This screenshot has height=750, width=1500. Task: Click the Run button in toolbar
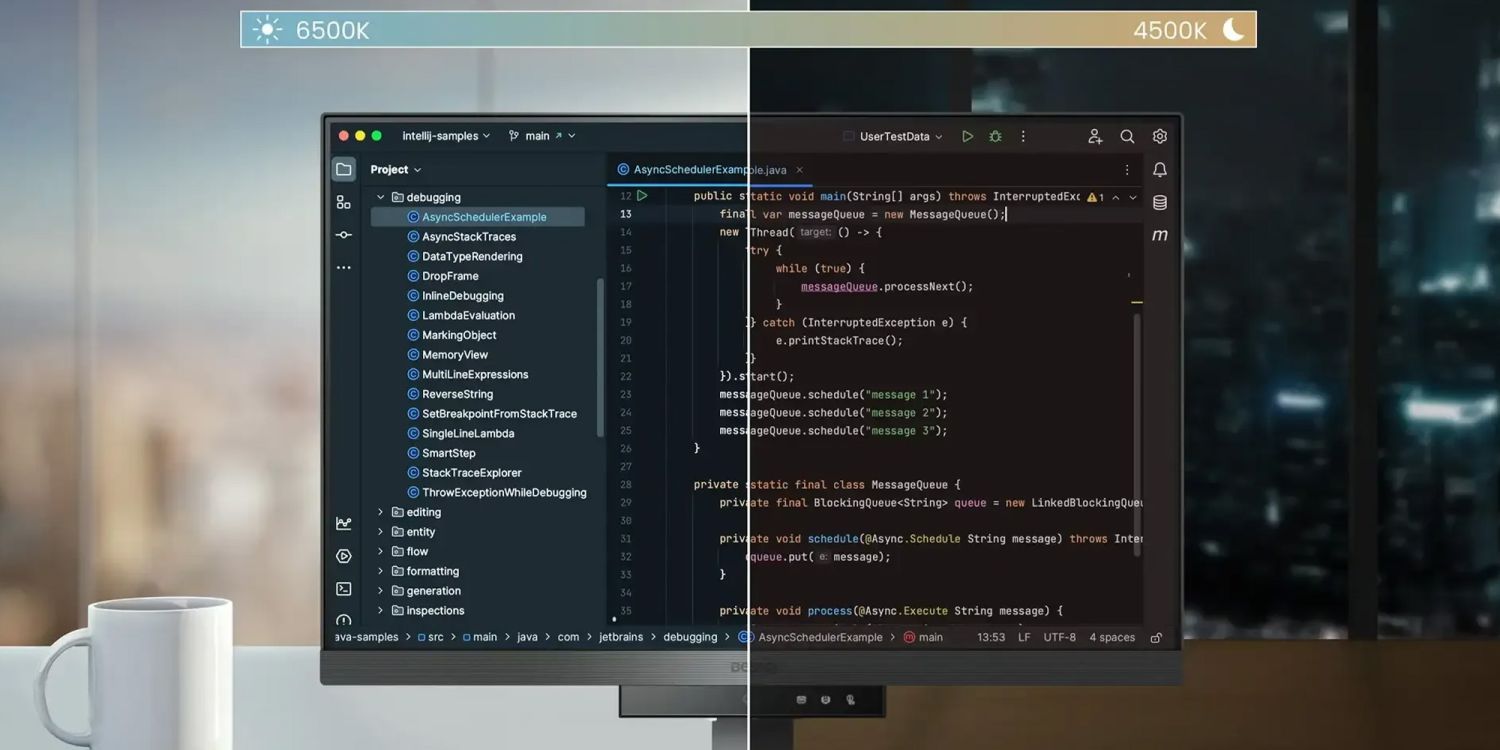967,136
